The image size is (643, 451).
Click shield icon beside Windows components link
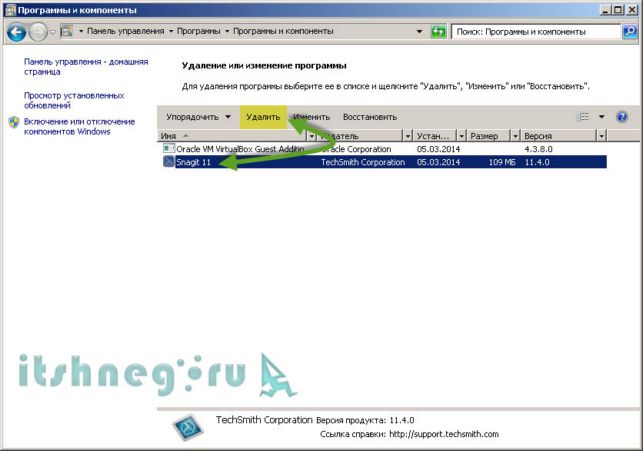coord(14,122)
